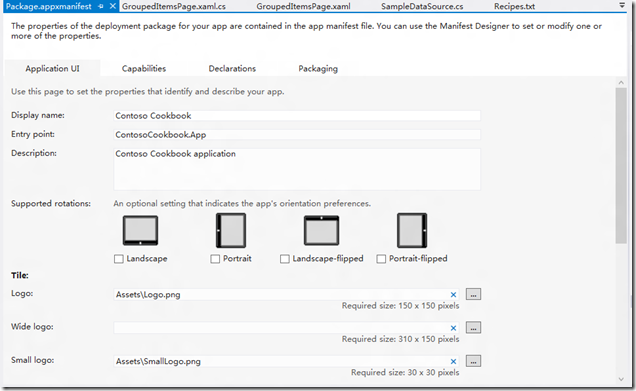Clear the Small logo path
This screenshot has width=636, height=391.
tap(453, 361)
